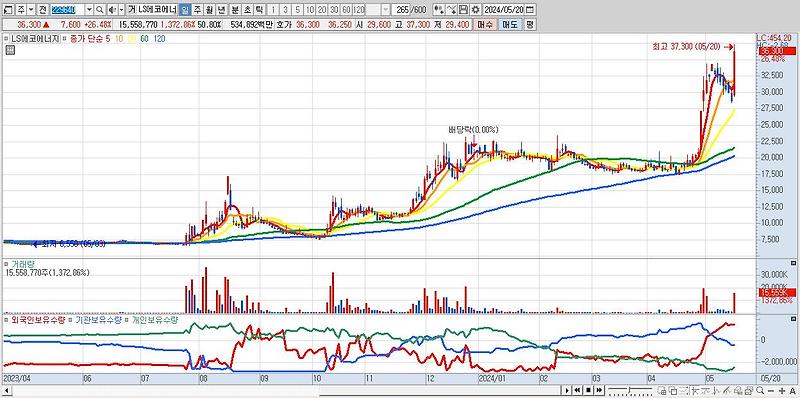
Task: Expand the stock code dropdown arrow
Action: pyautogui.click(x=89, y=10)
